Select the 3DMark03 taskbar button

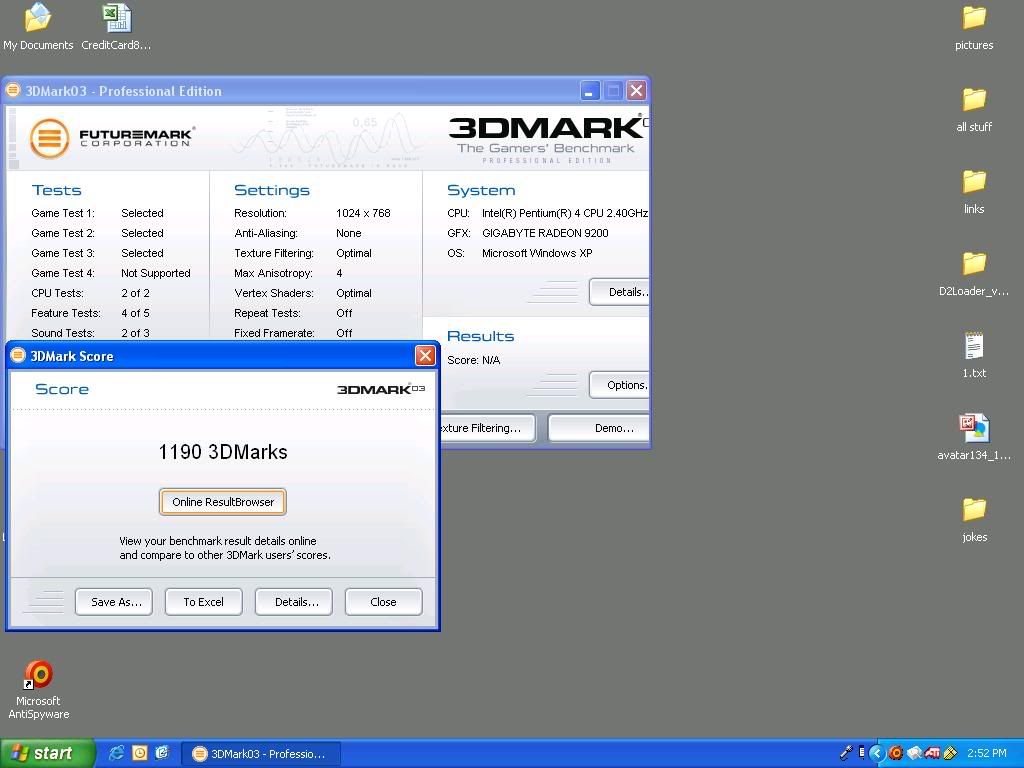pos(261,754)
